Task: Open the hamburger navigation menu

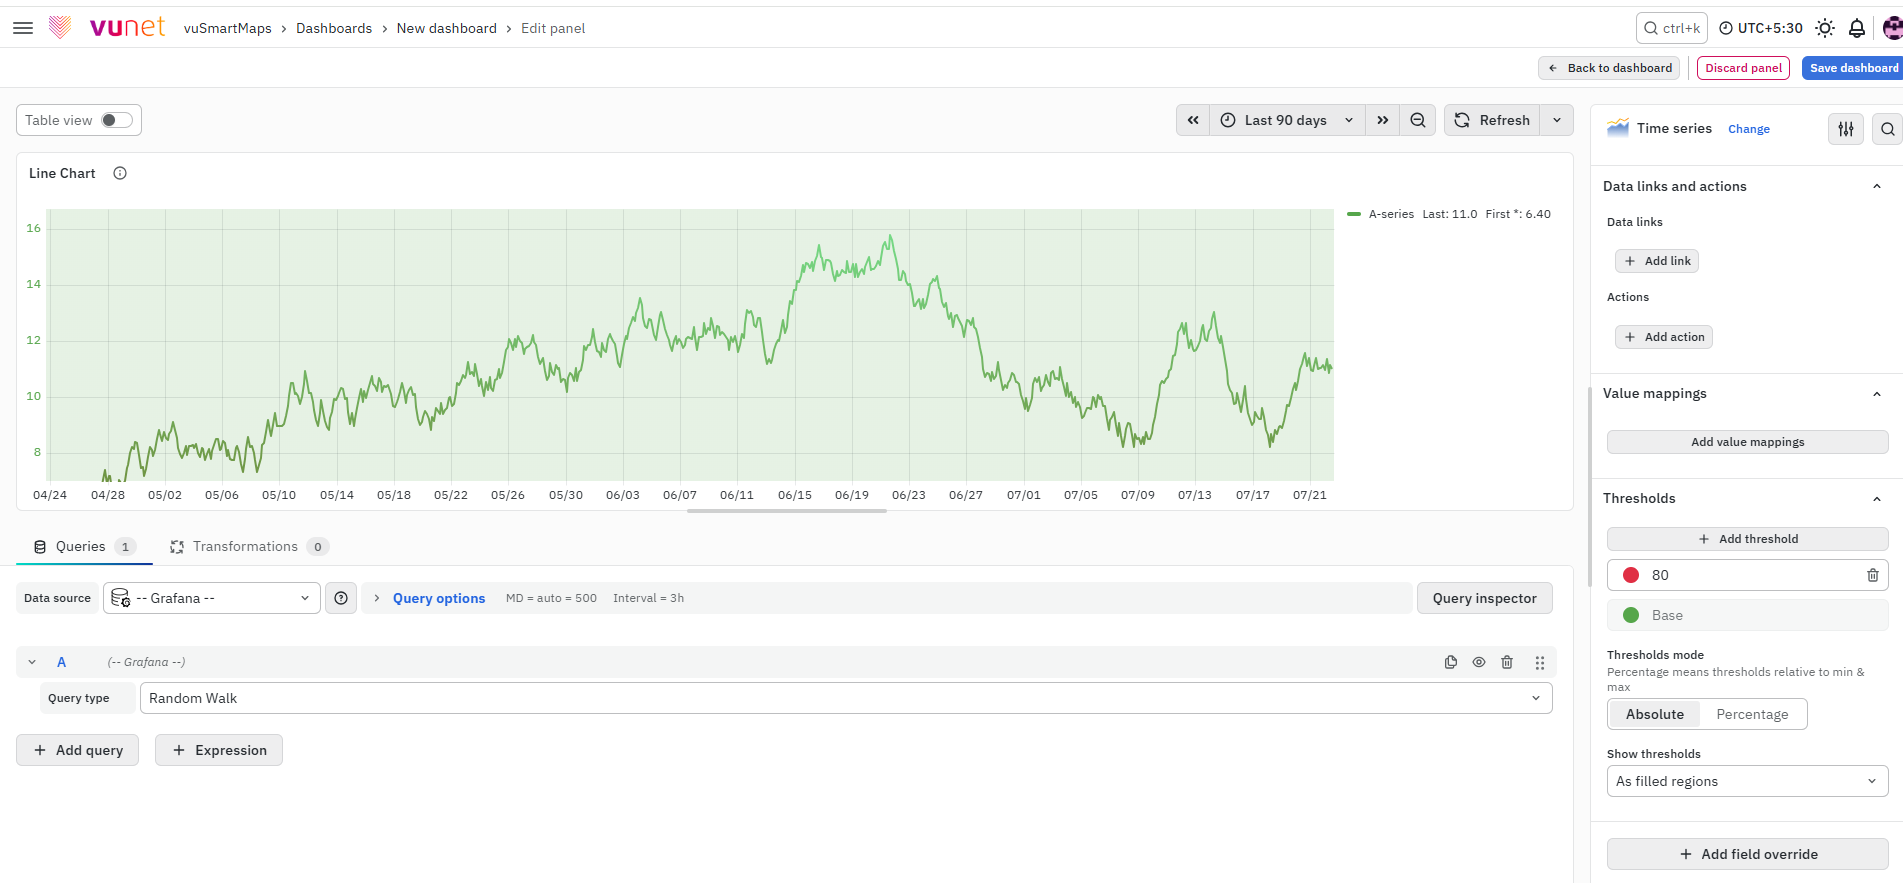Action: (23, 28)
